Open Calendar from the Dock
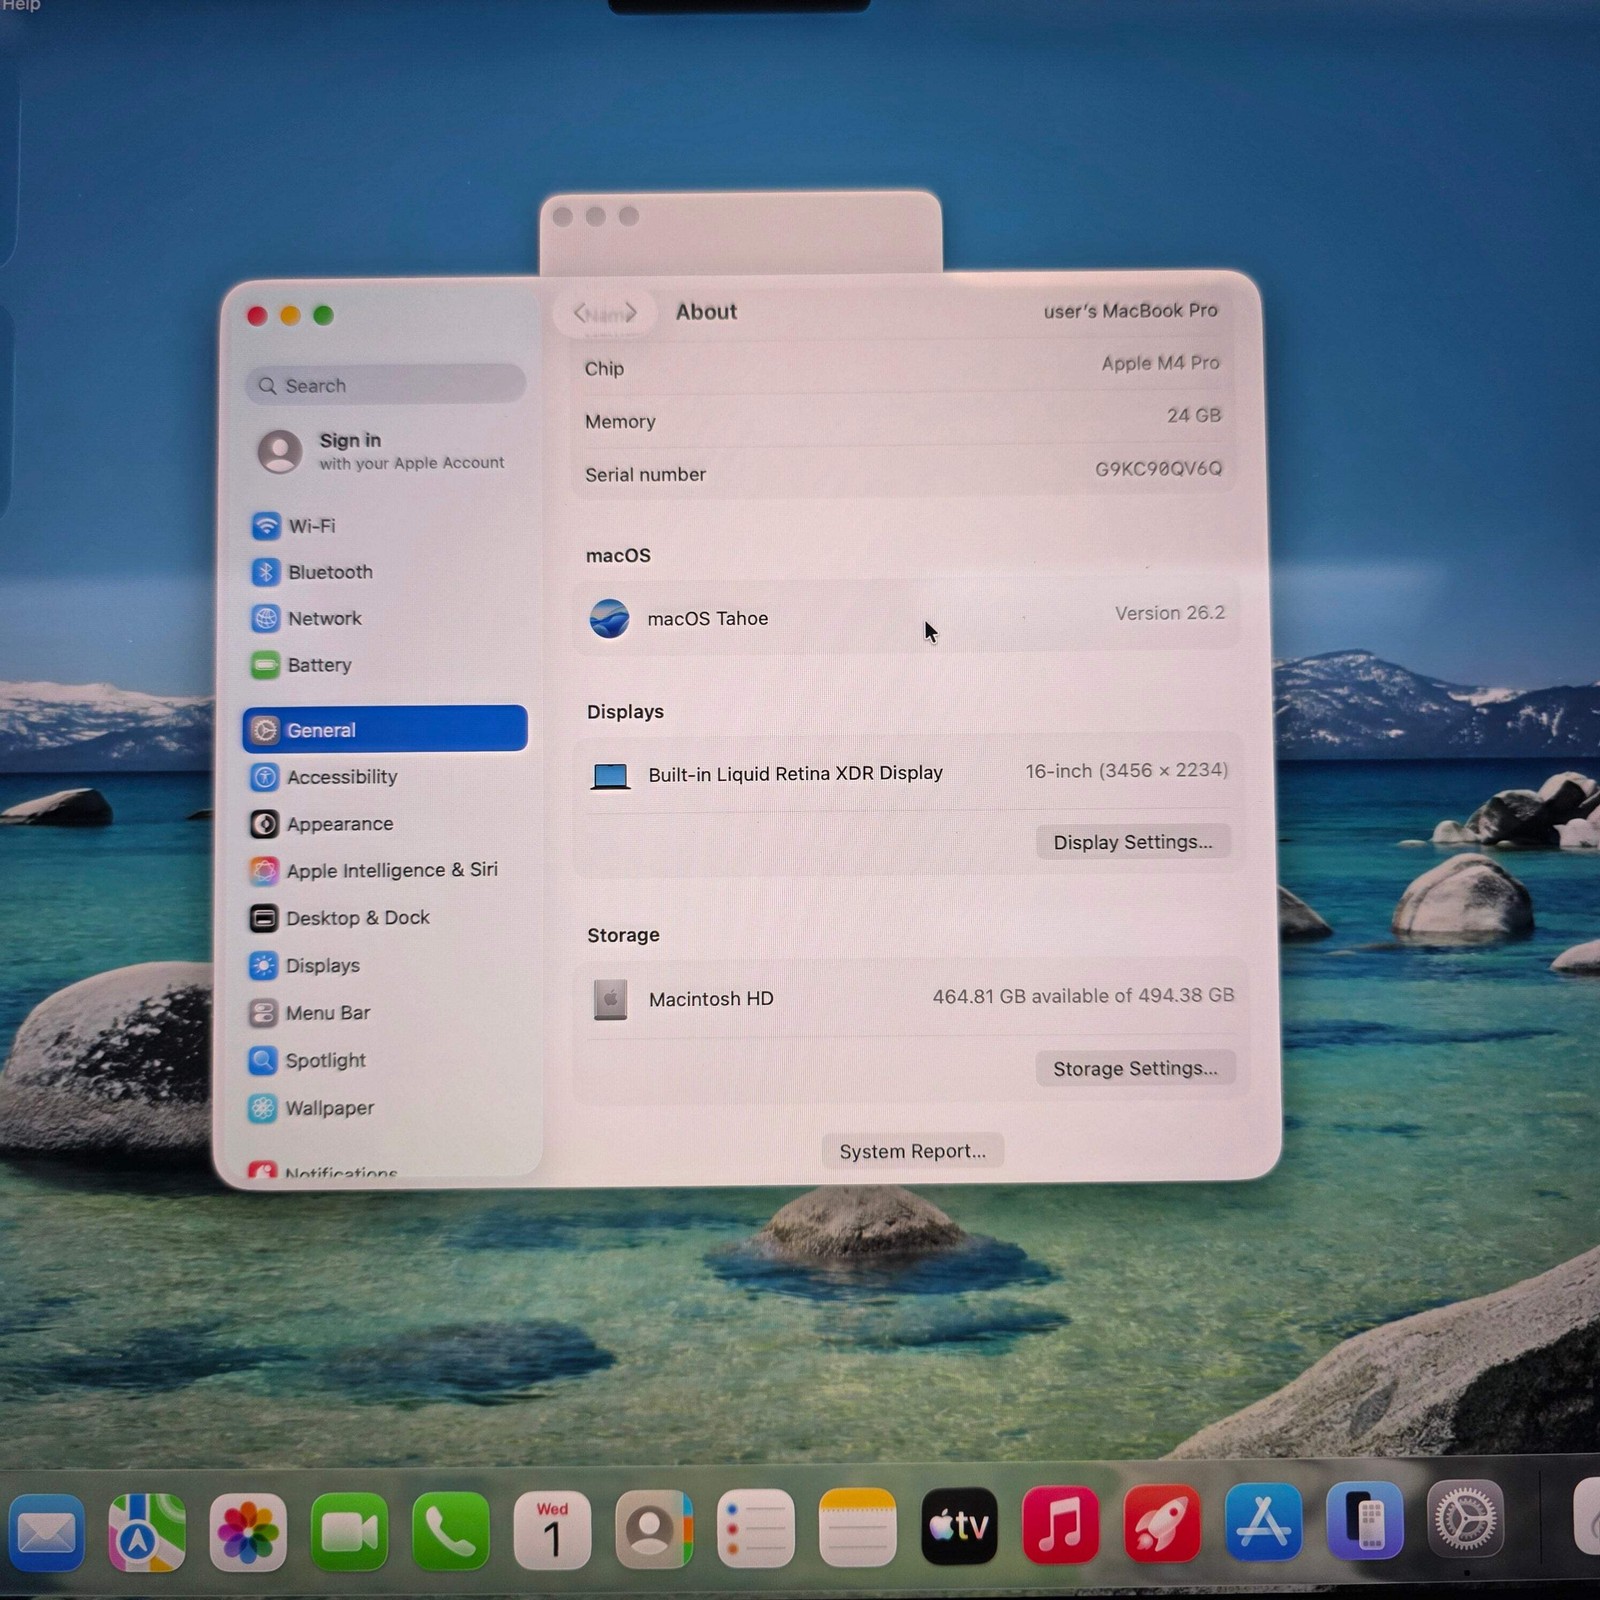Viewport: 1600px width, 1600px height. pyautogui.click(x=552, y=1530)
